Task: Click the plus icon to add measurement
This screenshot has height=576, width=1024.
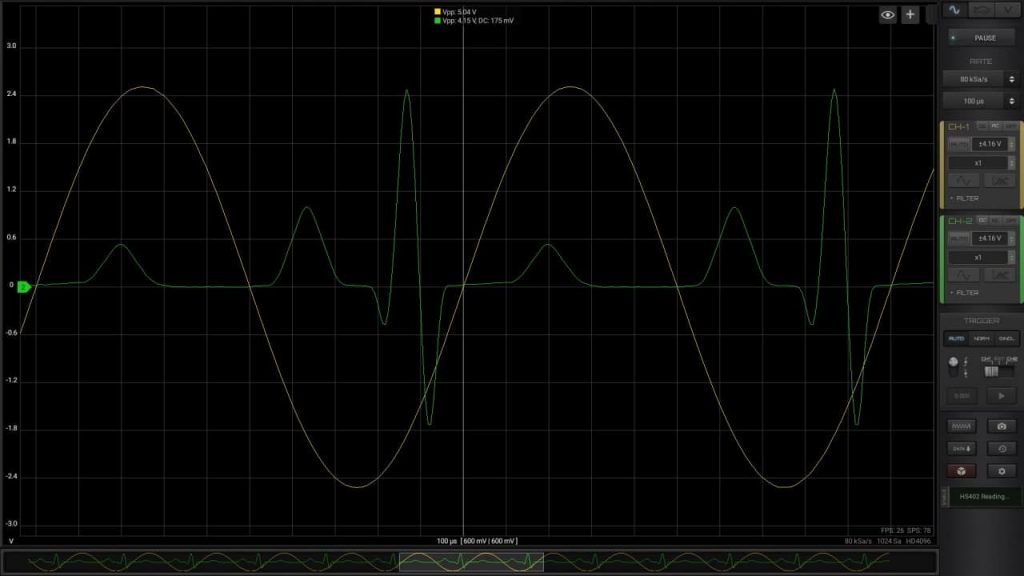Action: click(x=910, y=14)
